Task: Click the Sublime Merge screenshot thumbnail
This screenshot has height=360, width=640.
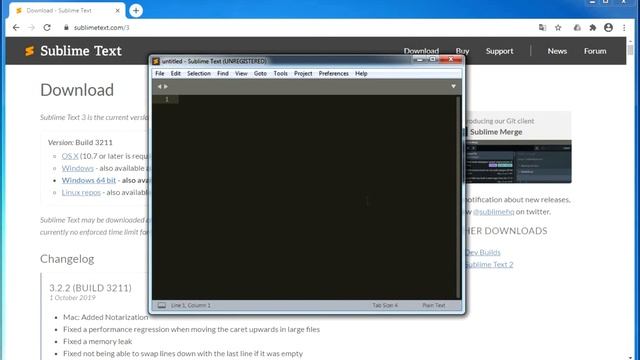Action: [518, 162]
